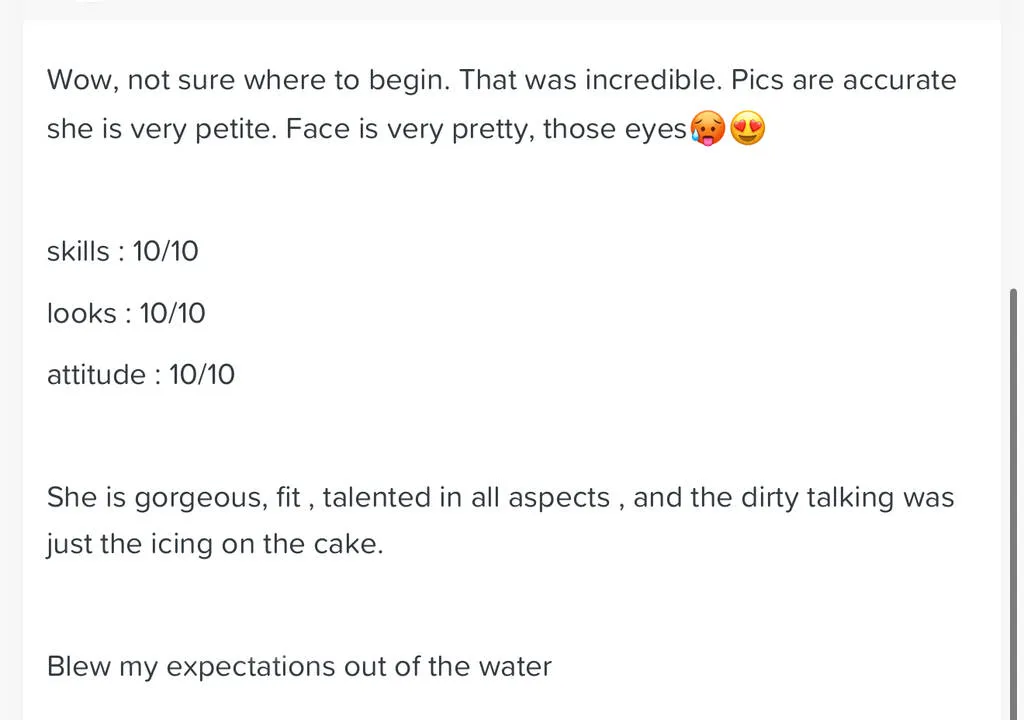Click the "She is gorgeous, fit" text
This screenshot has width=1024, height=720.
pyautogui.click(x=173, y=497)
